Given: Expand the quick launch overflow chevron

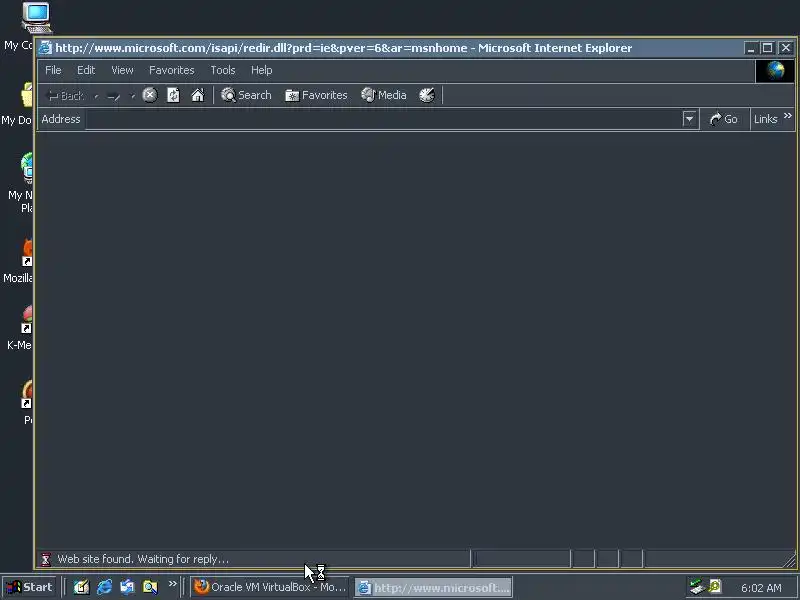Looking at the screenshot, I should (172, 584).
